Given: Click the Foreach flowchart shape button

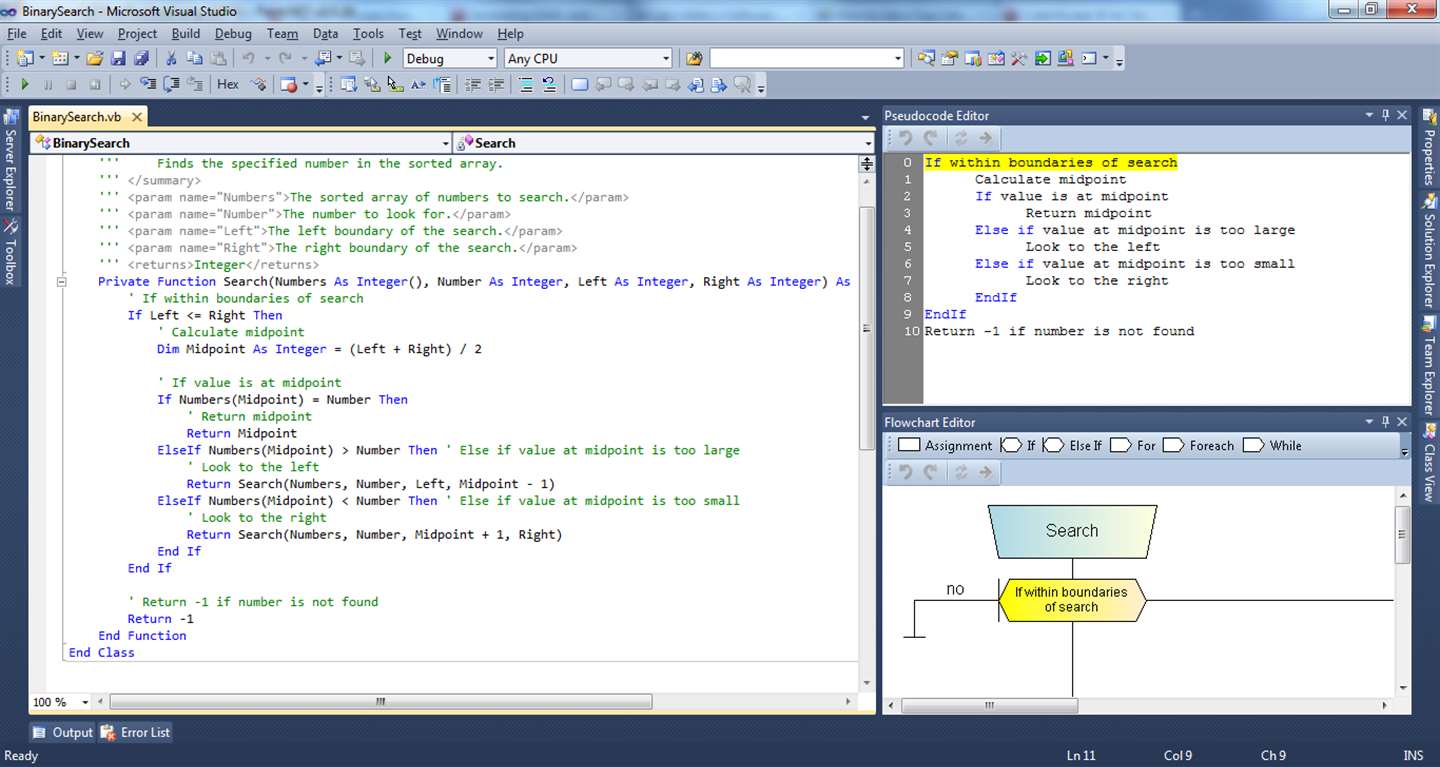Looking at the screenshot, I should (x=1199, y=445).
